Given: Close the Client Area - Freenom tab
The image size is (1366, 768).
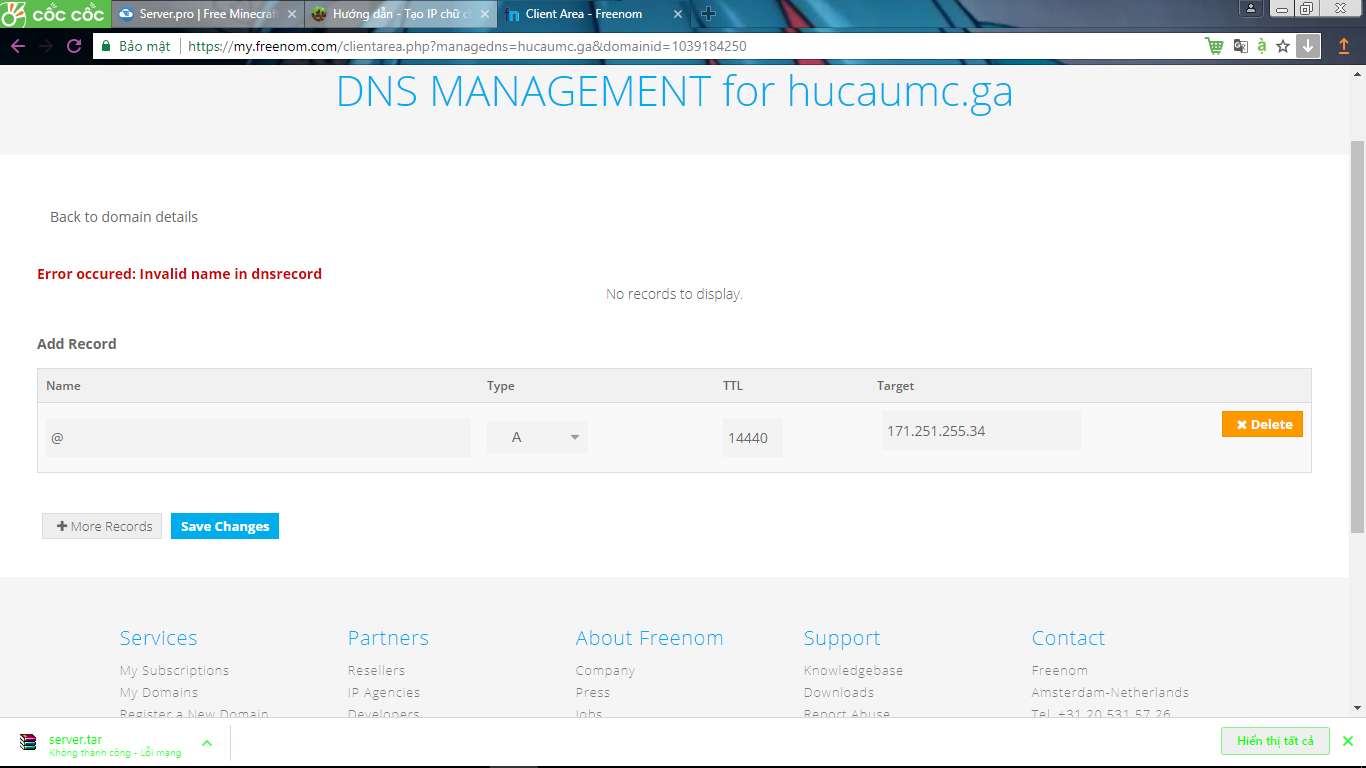Looking at the screenshot, I should pos(677,14).
